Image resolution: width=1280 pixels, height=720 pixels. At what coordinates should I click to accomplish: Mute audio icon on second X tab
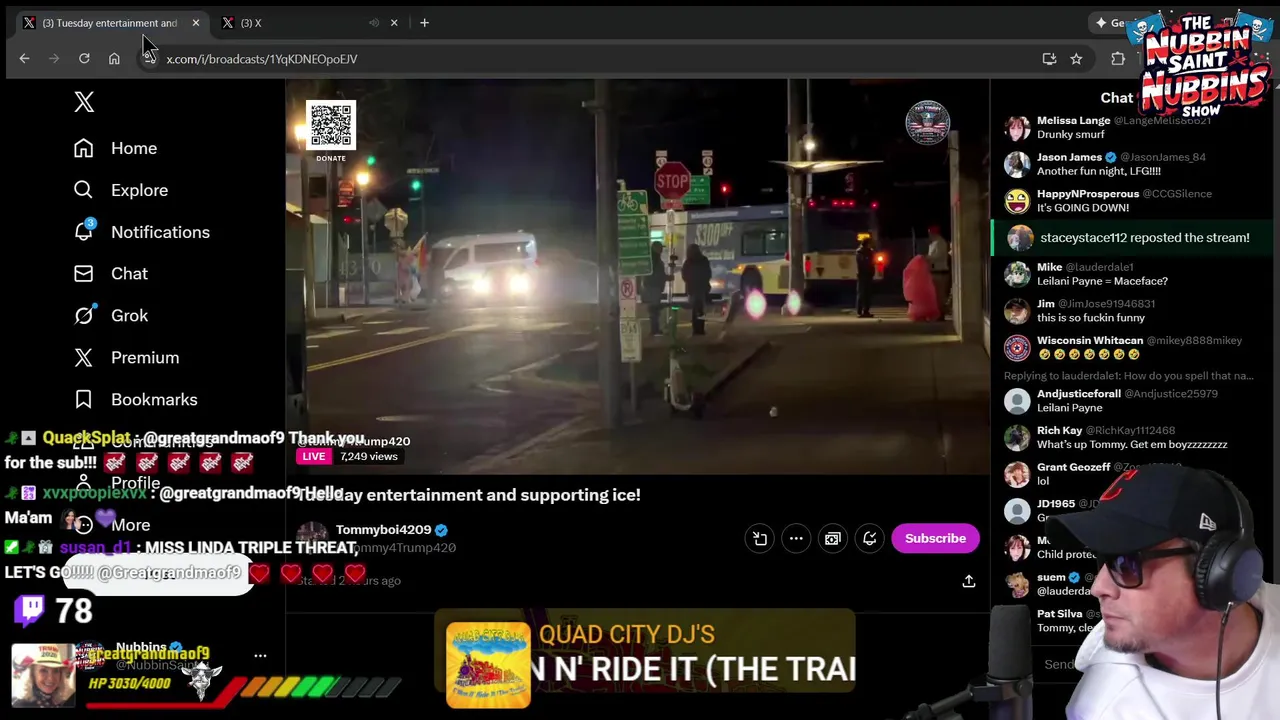click(374, 22)
